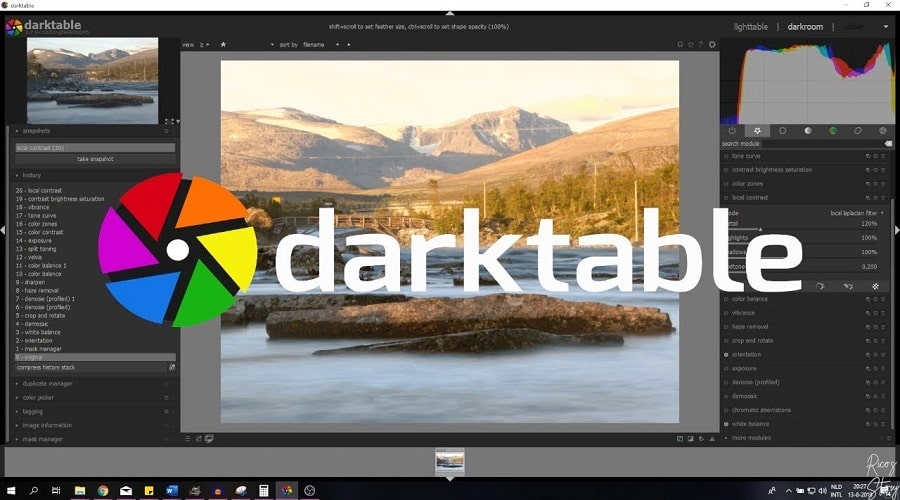Click compress history stack button

[91, 367]
